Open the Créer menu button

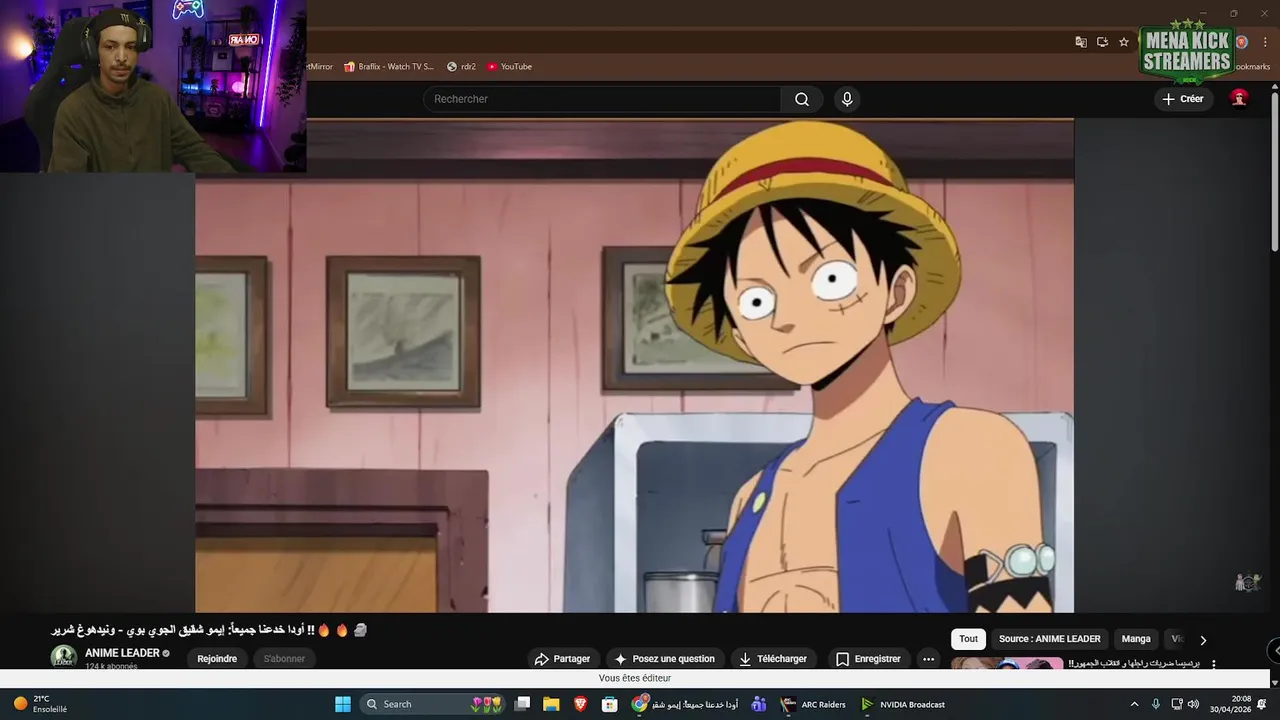[1183, 99]
